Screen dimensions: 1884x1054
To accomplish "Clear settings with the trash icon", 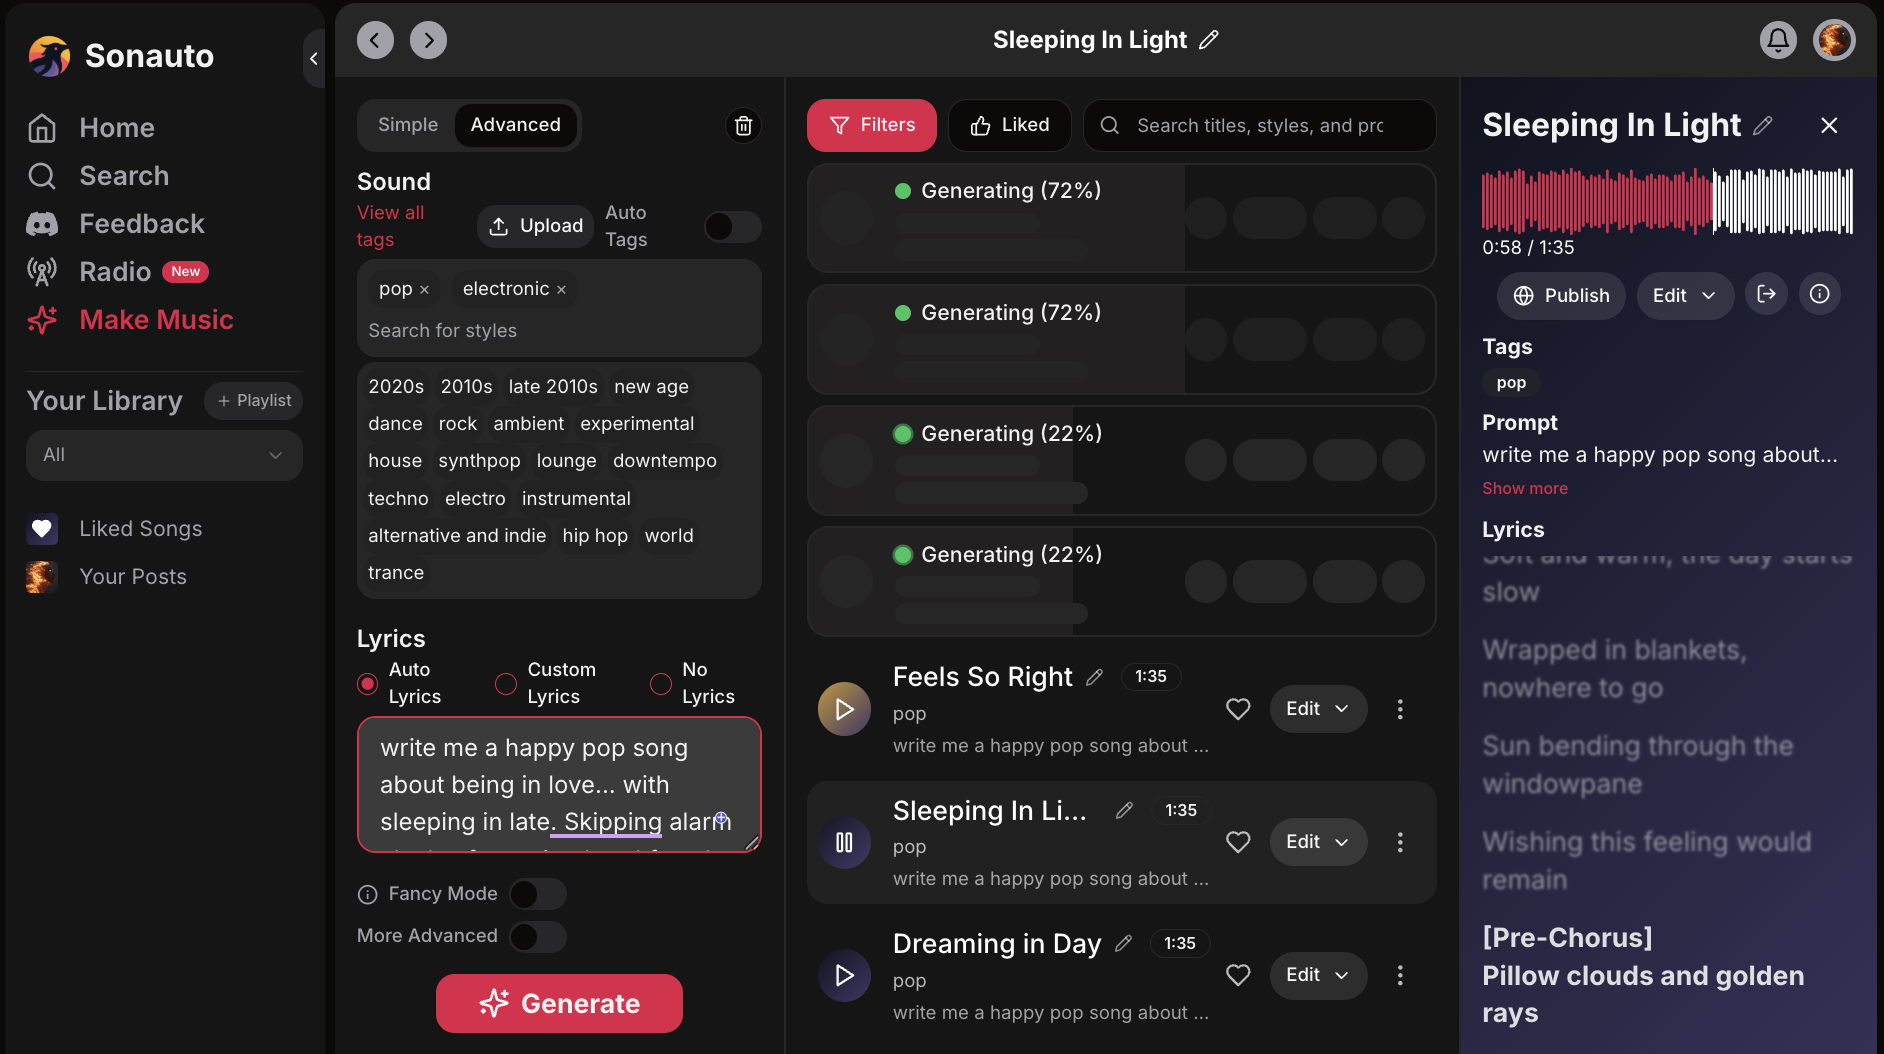I will tap(743, 125).
